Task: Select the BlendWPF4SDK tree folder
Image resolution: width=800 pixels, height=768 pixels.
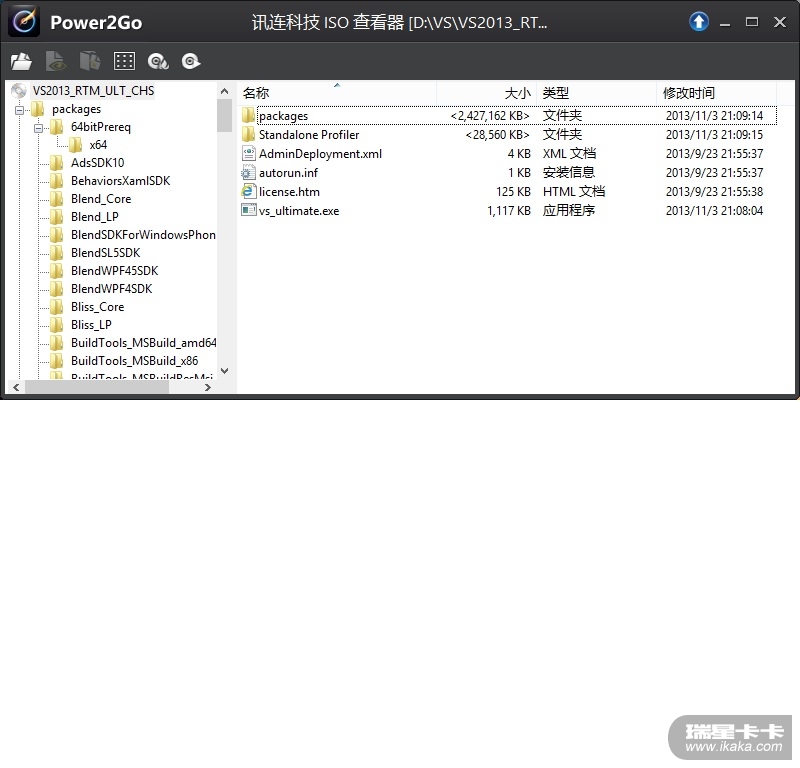Action: 111,289
